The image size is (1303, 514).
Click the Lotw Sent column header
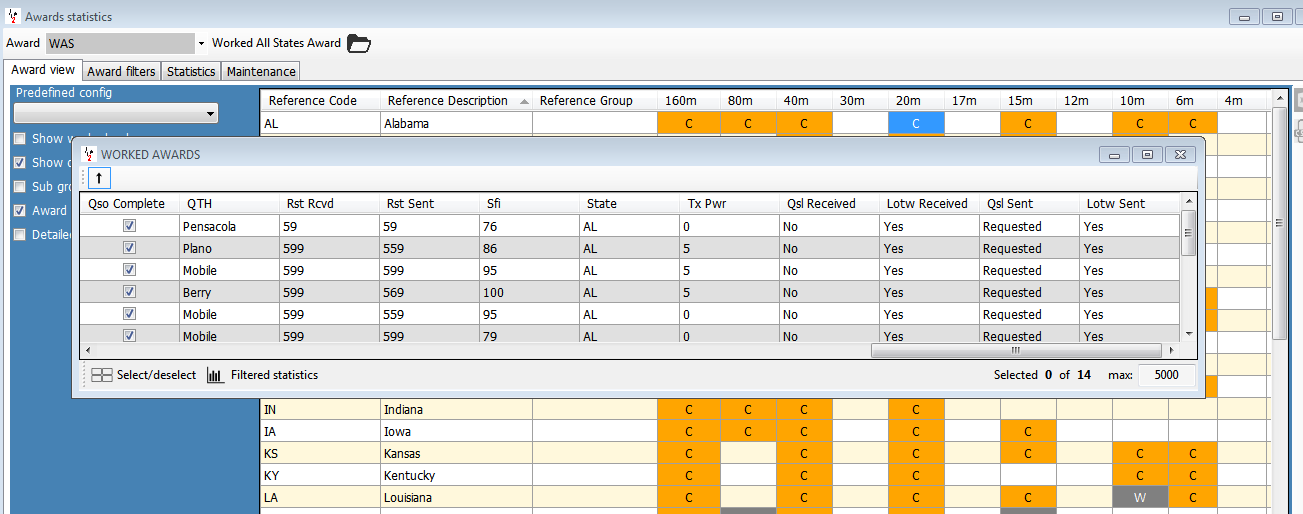click(1129, 203)
